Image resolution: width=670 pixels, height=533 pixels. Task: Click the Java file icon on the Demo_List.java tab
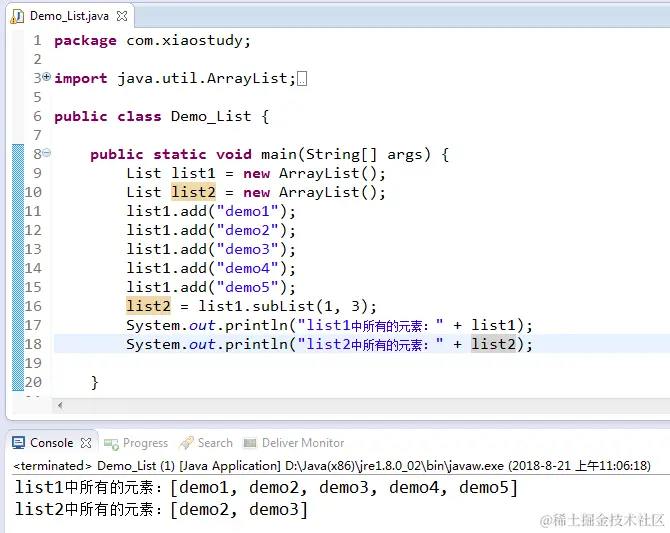18,16
